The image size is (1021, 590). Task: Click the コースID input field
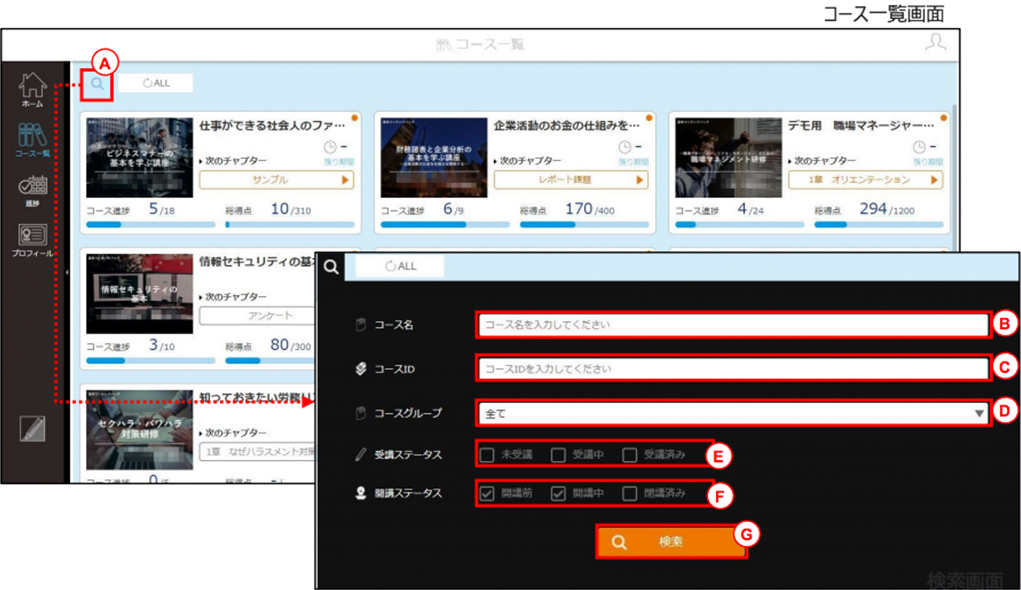pos(733,369)
